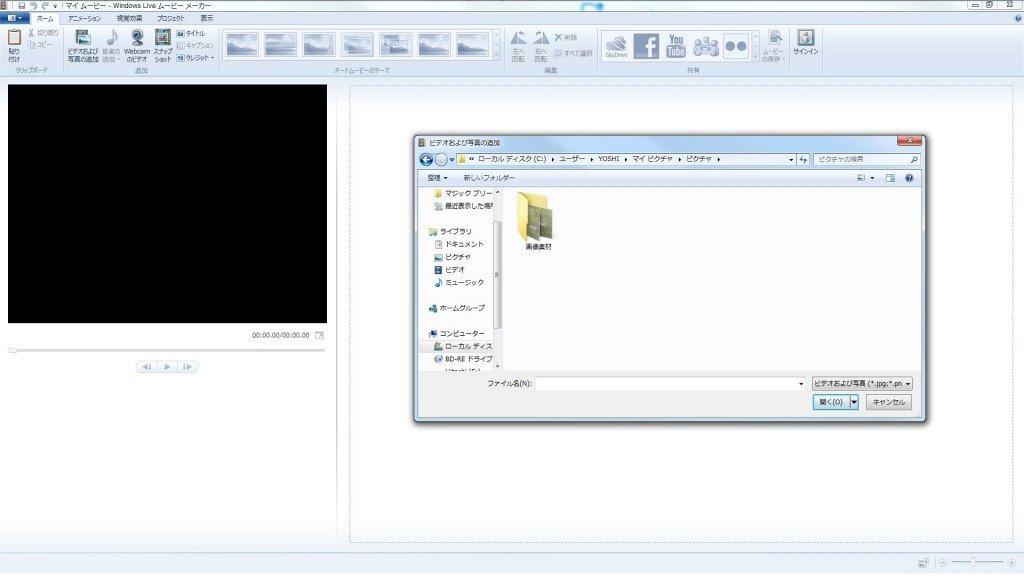Click the Windows Live Groups people icon
The height and width of the screenshot is (576, 1024).
point(706,46)
